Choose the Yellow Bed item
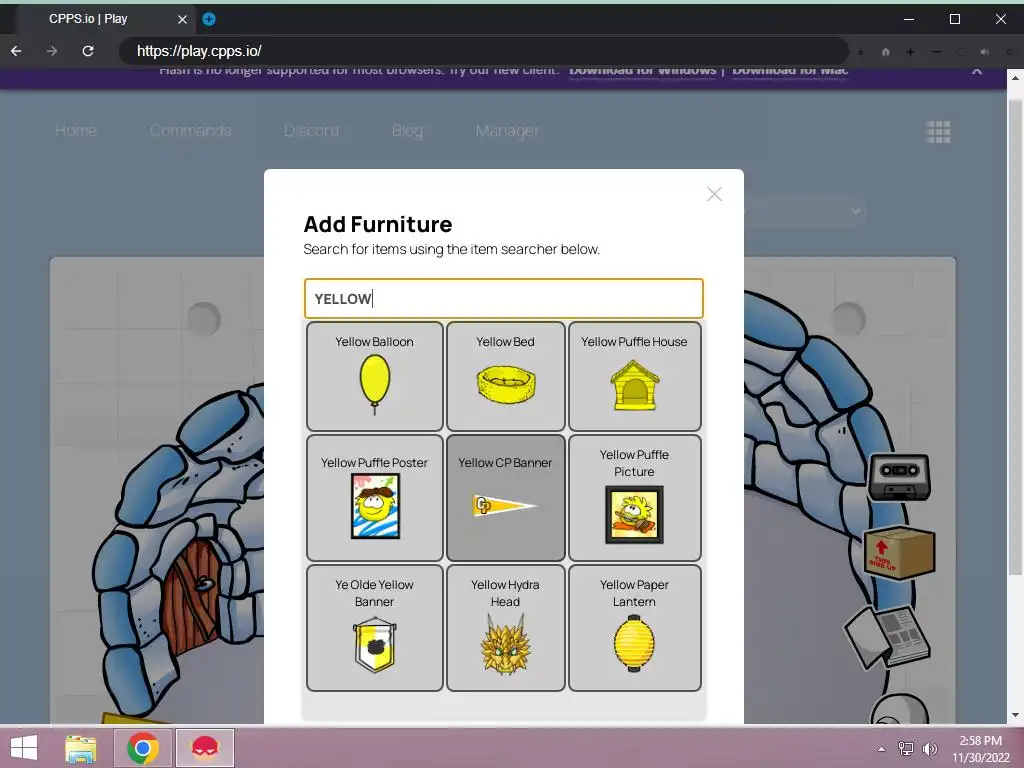 pyautogui.click(x=505, y=376)
